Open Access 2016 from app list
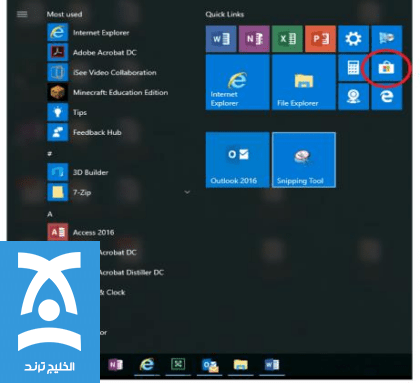 pos(81,232)
